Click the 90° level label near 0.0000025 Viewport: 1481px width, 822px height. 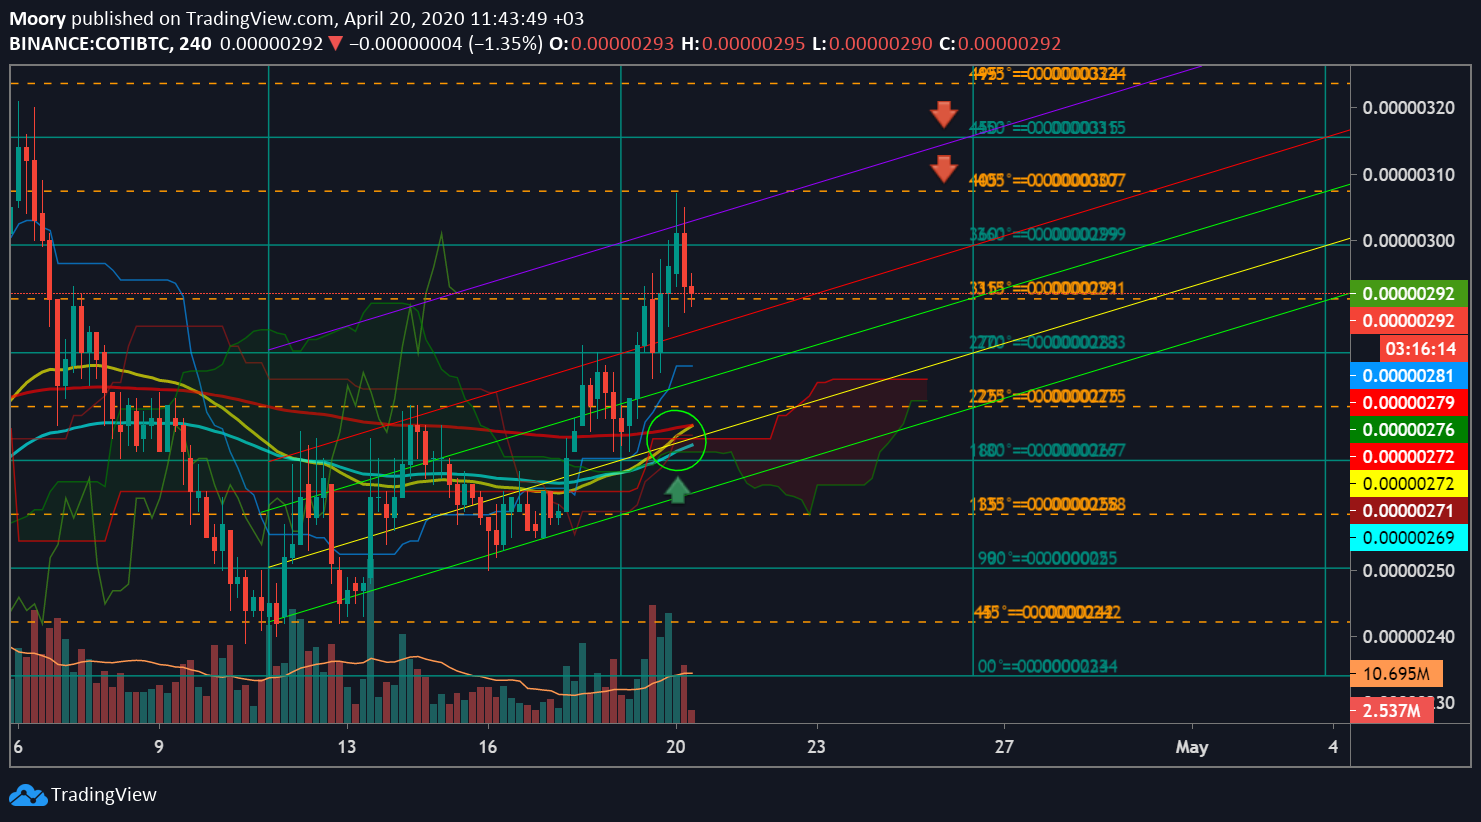tap(1047, 559)
